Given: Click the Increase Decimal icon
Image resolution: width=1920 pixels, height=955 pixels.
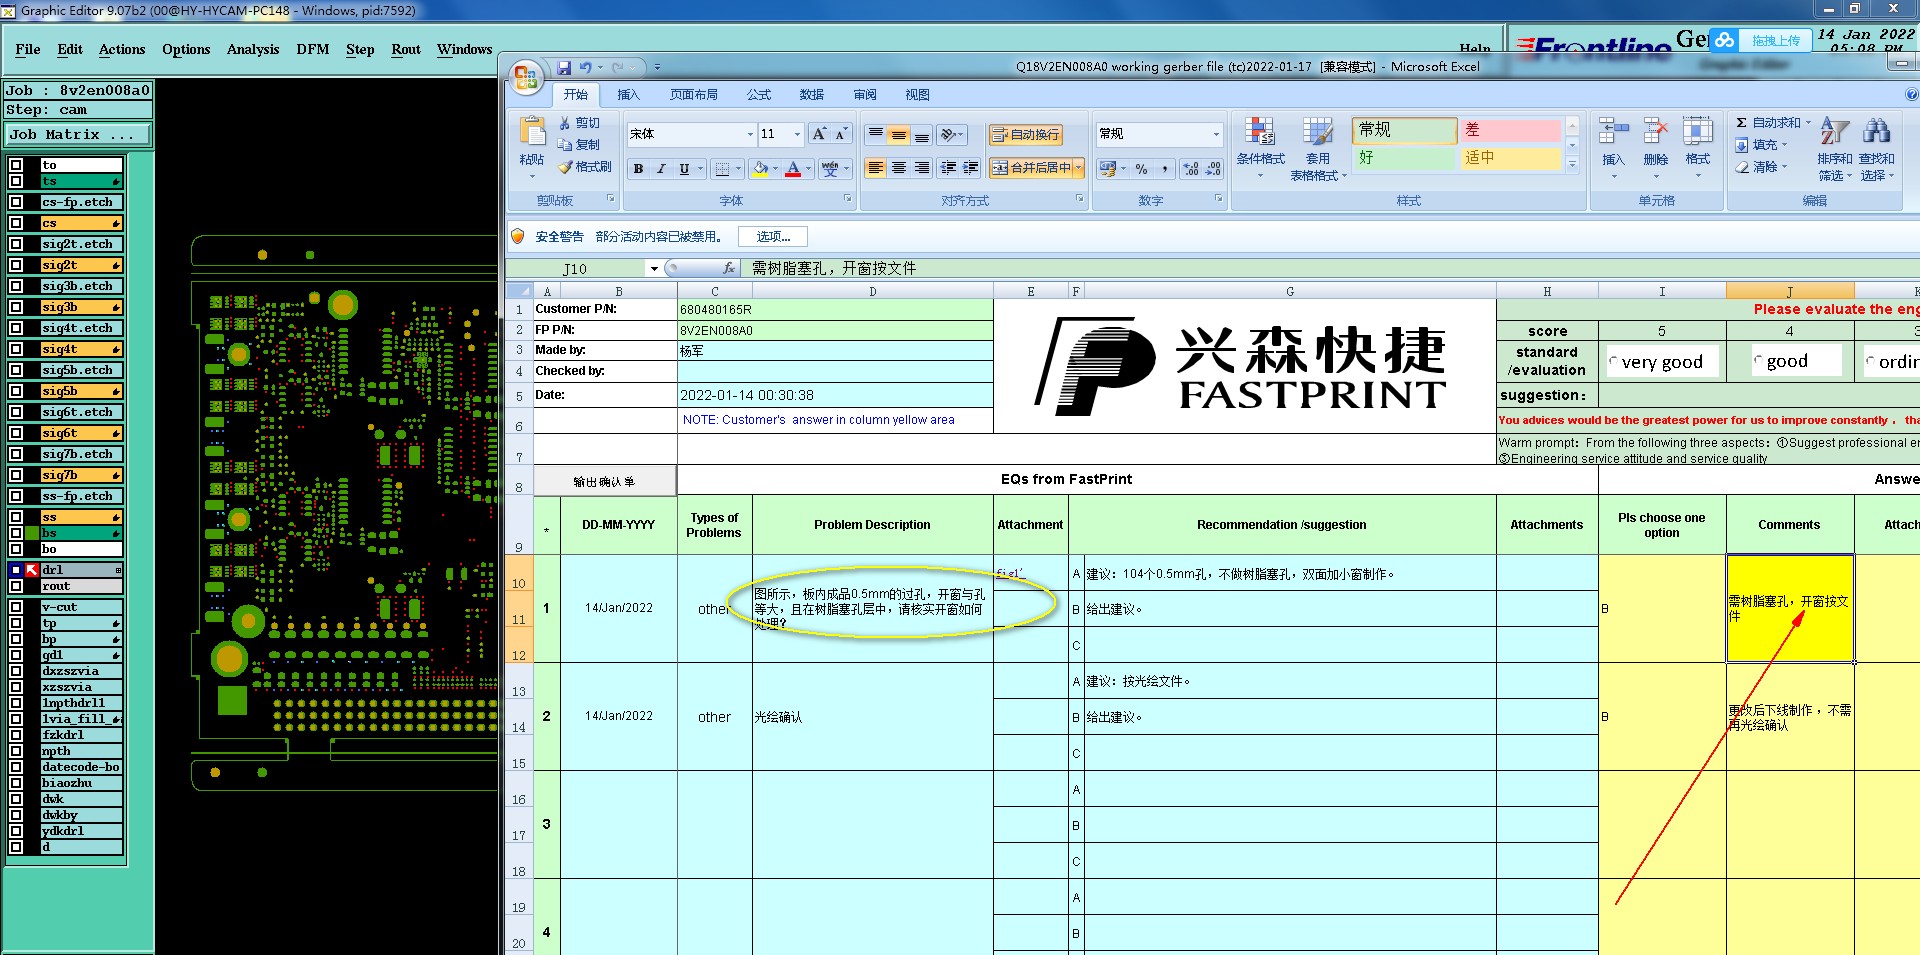Looking at the screenshot, I should (x=1191, y=169).
